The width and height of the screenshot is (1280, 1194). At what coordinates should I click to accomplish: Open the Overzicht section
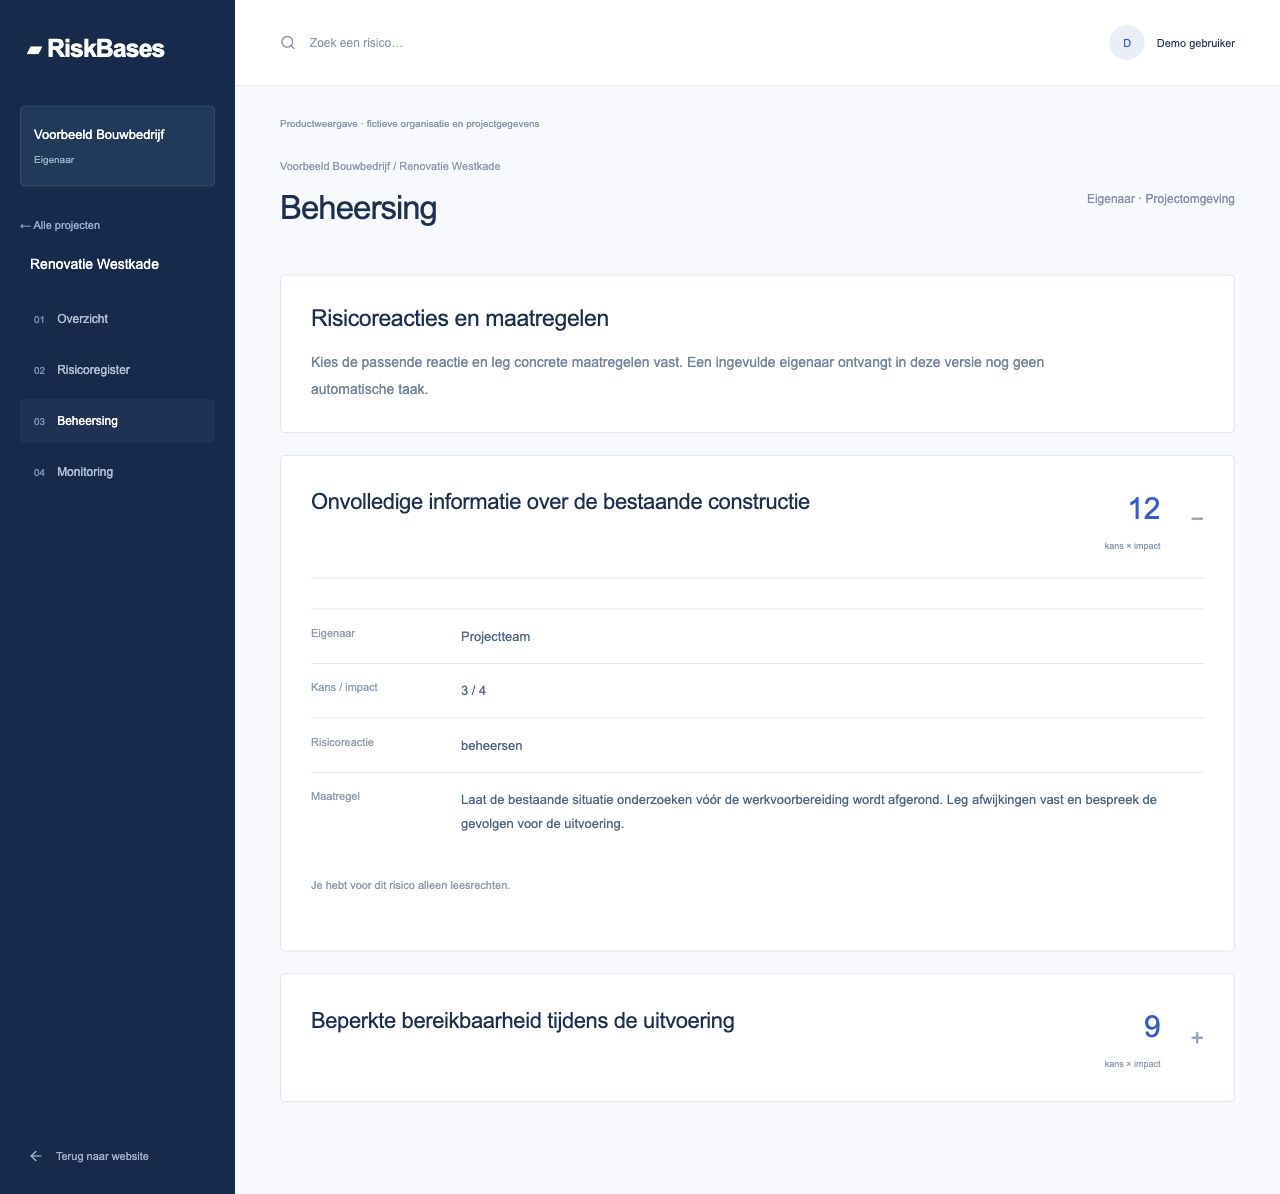coord(117,319)
